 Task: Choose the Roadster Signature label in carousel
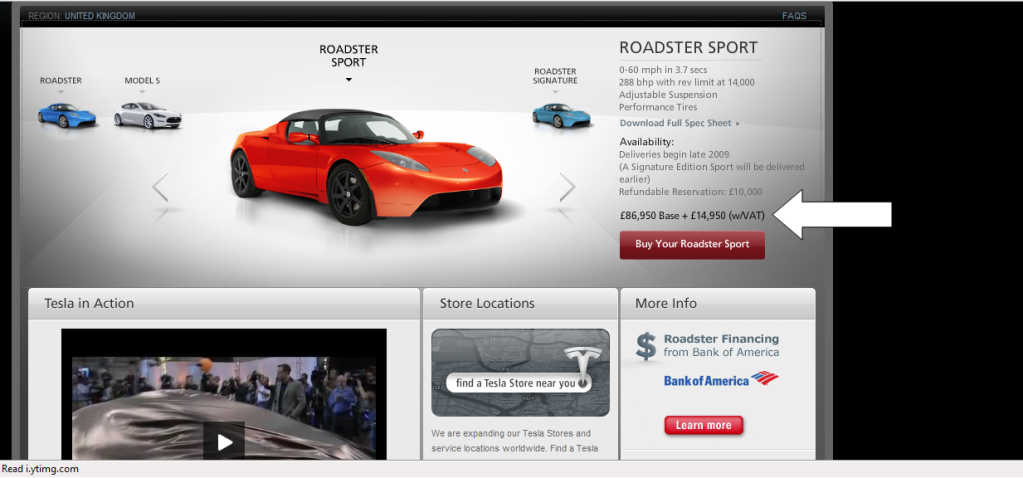coord(555,76)
